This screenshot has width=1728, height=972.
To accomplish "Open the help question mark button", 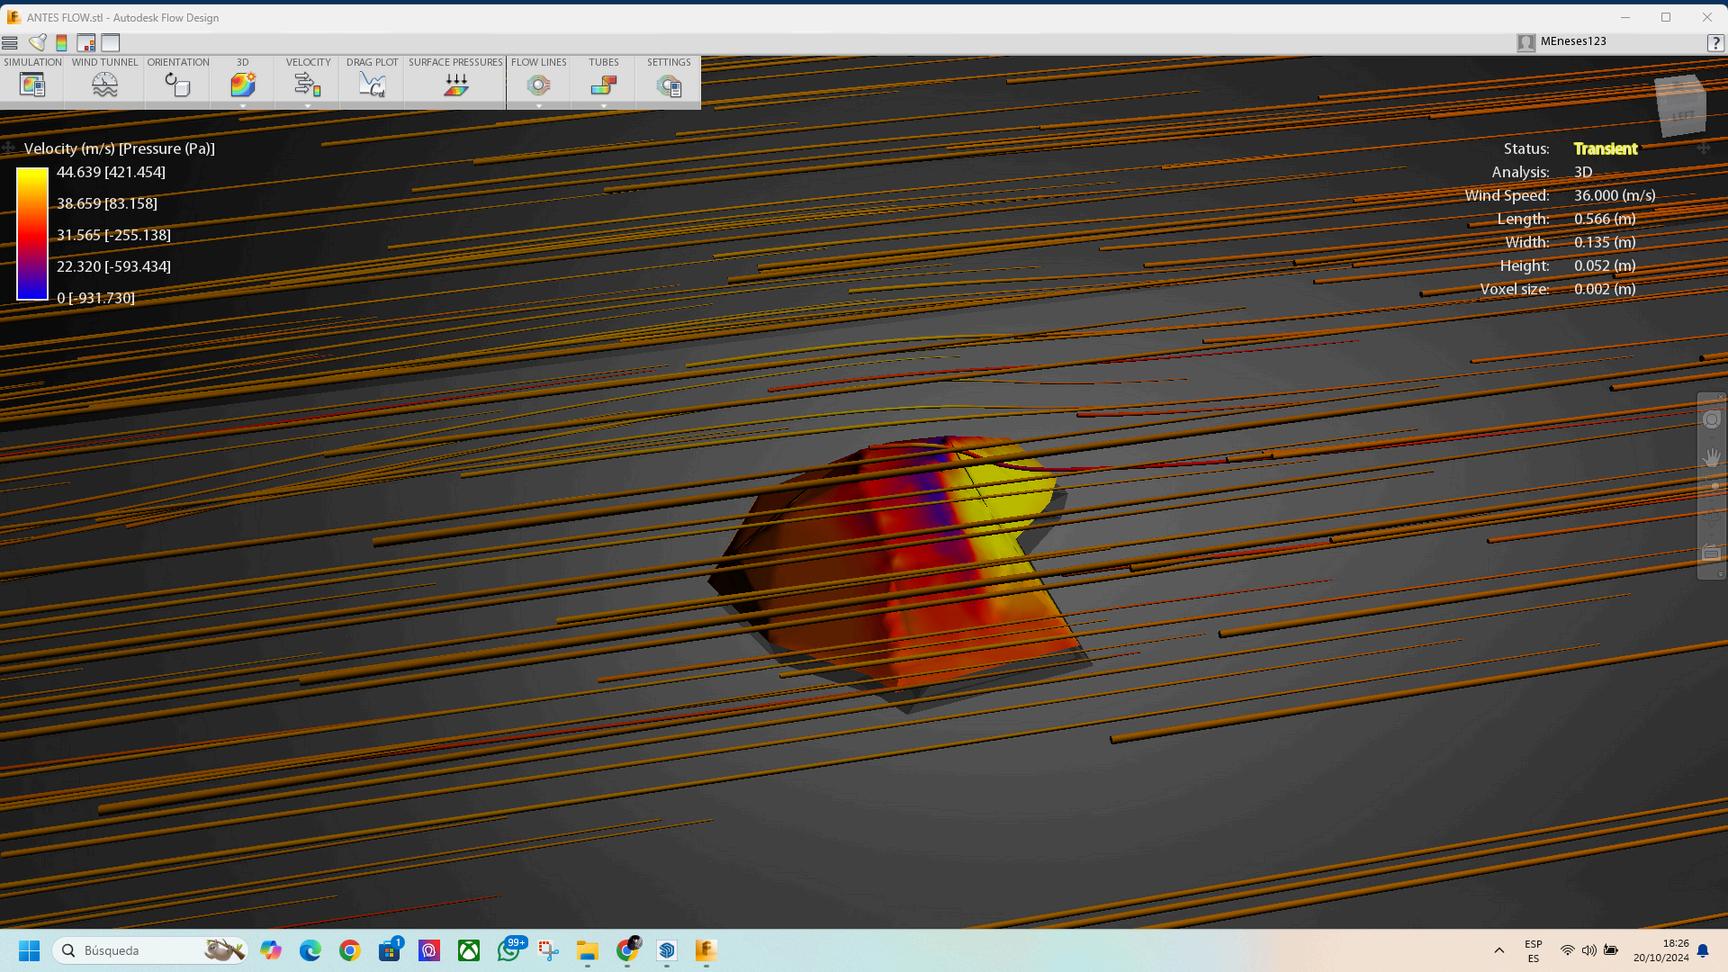I will point(1715,42).
